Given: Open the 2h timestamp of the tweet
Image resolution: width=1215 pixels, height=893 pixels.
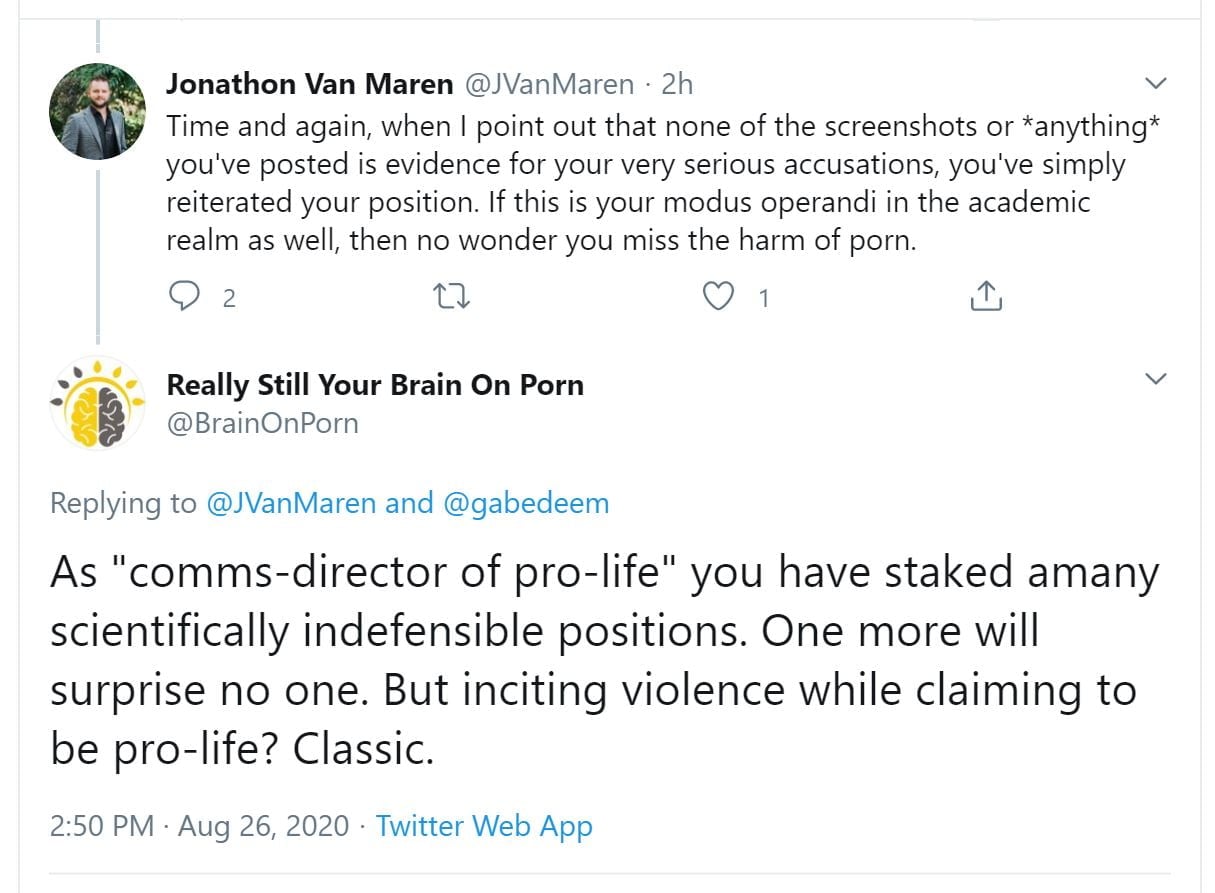Looking at the screenshot, I should pos(677,84).
